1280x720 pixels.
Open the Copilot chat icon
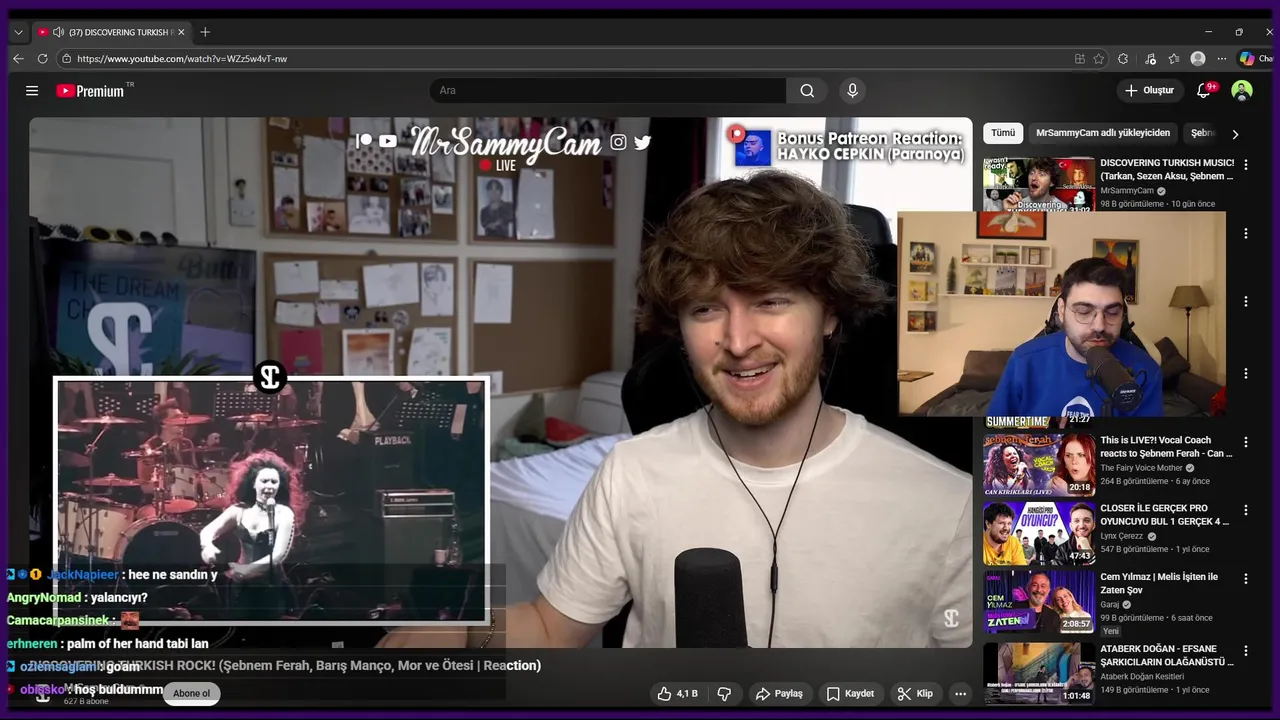[1247, 59]
